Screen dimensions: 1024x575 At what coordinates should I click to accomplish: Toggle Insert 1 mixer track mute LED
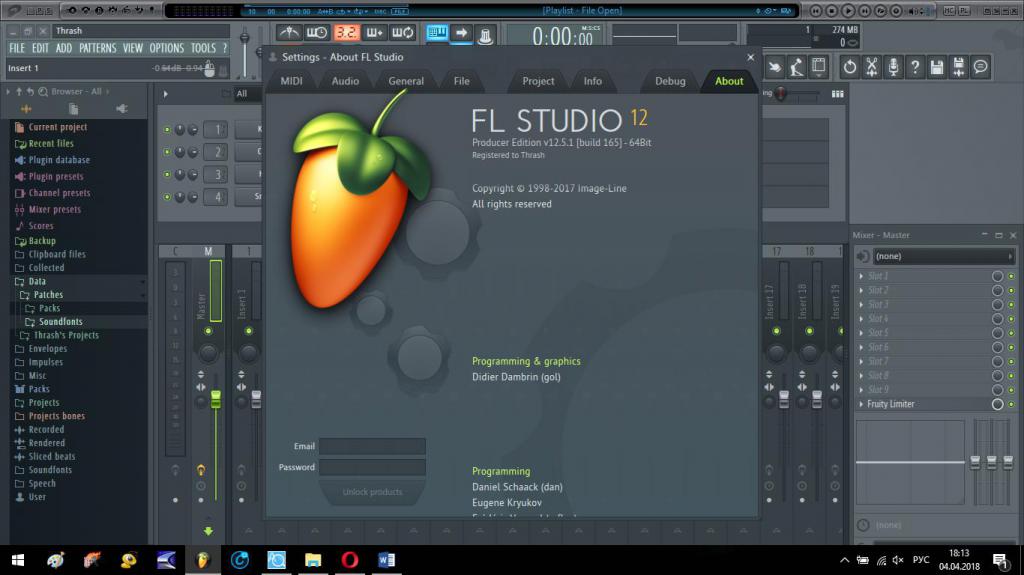tap(249, 331)
